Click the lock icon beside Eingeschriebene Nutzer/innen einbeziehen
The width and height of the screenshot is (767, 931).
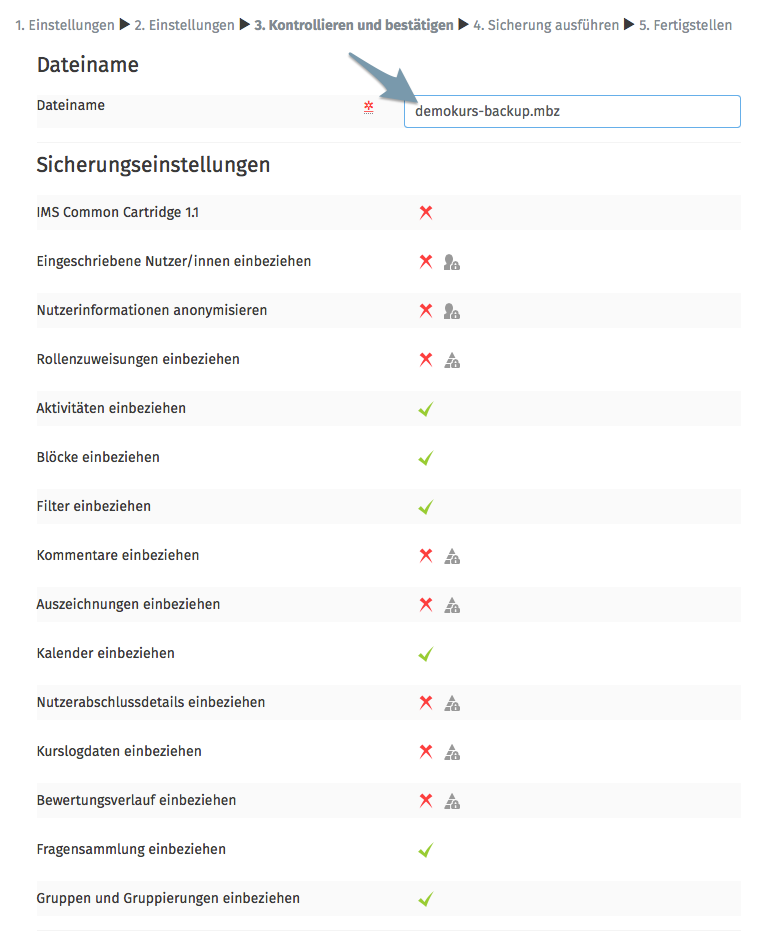pos(452,262)
